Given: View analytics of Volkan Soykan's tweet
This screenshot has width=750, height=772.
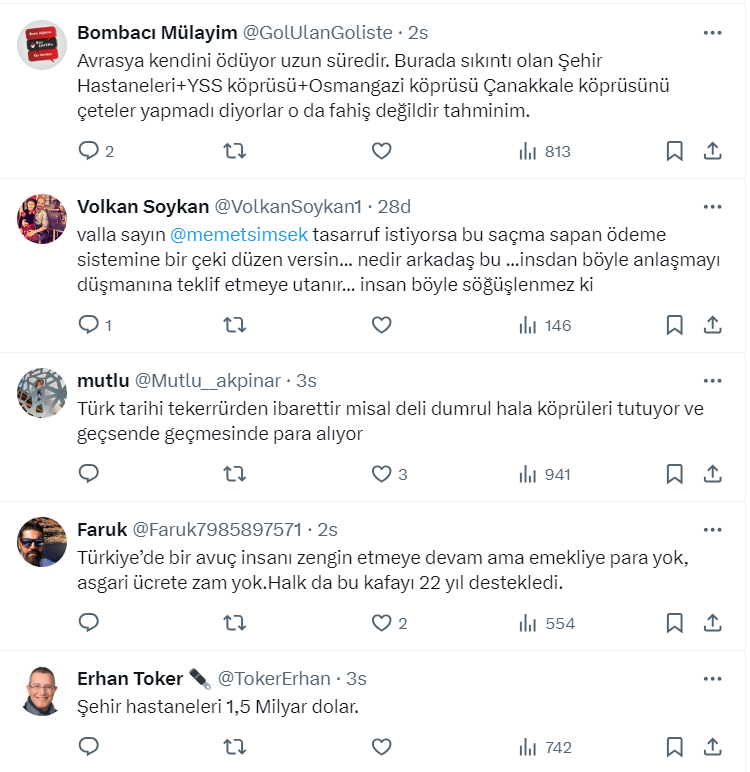Looking at the screenshot, I should [544, 325].
